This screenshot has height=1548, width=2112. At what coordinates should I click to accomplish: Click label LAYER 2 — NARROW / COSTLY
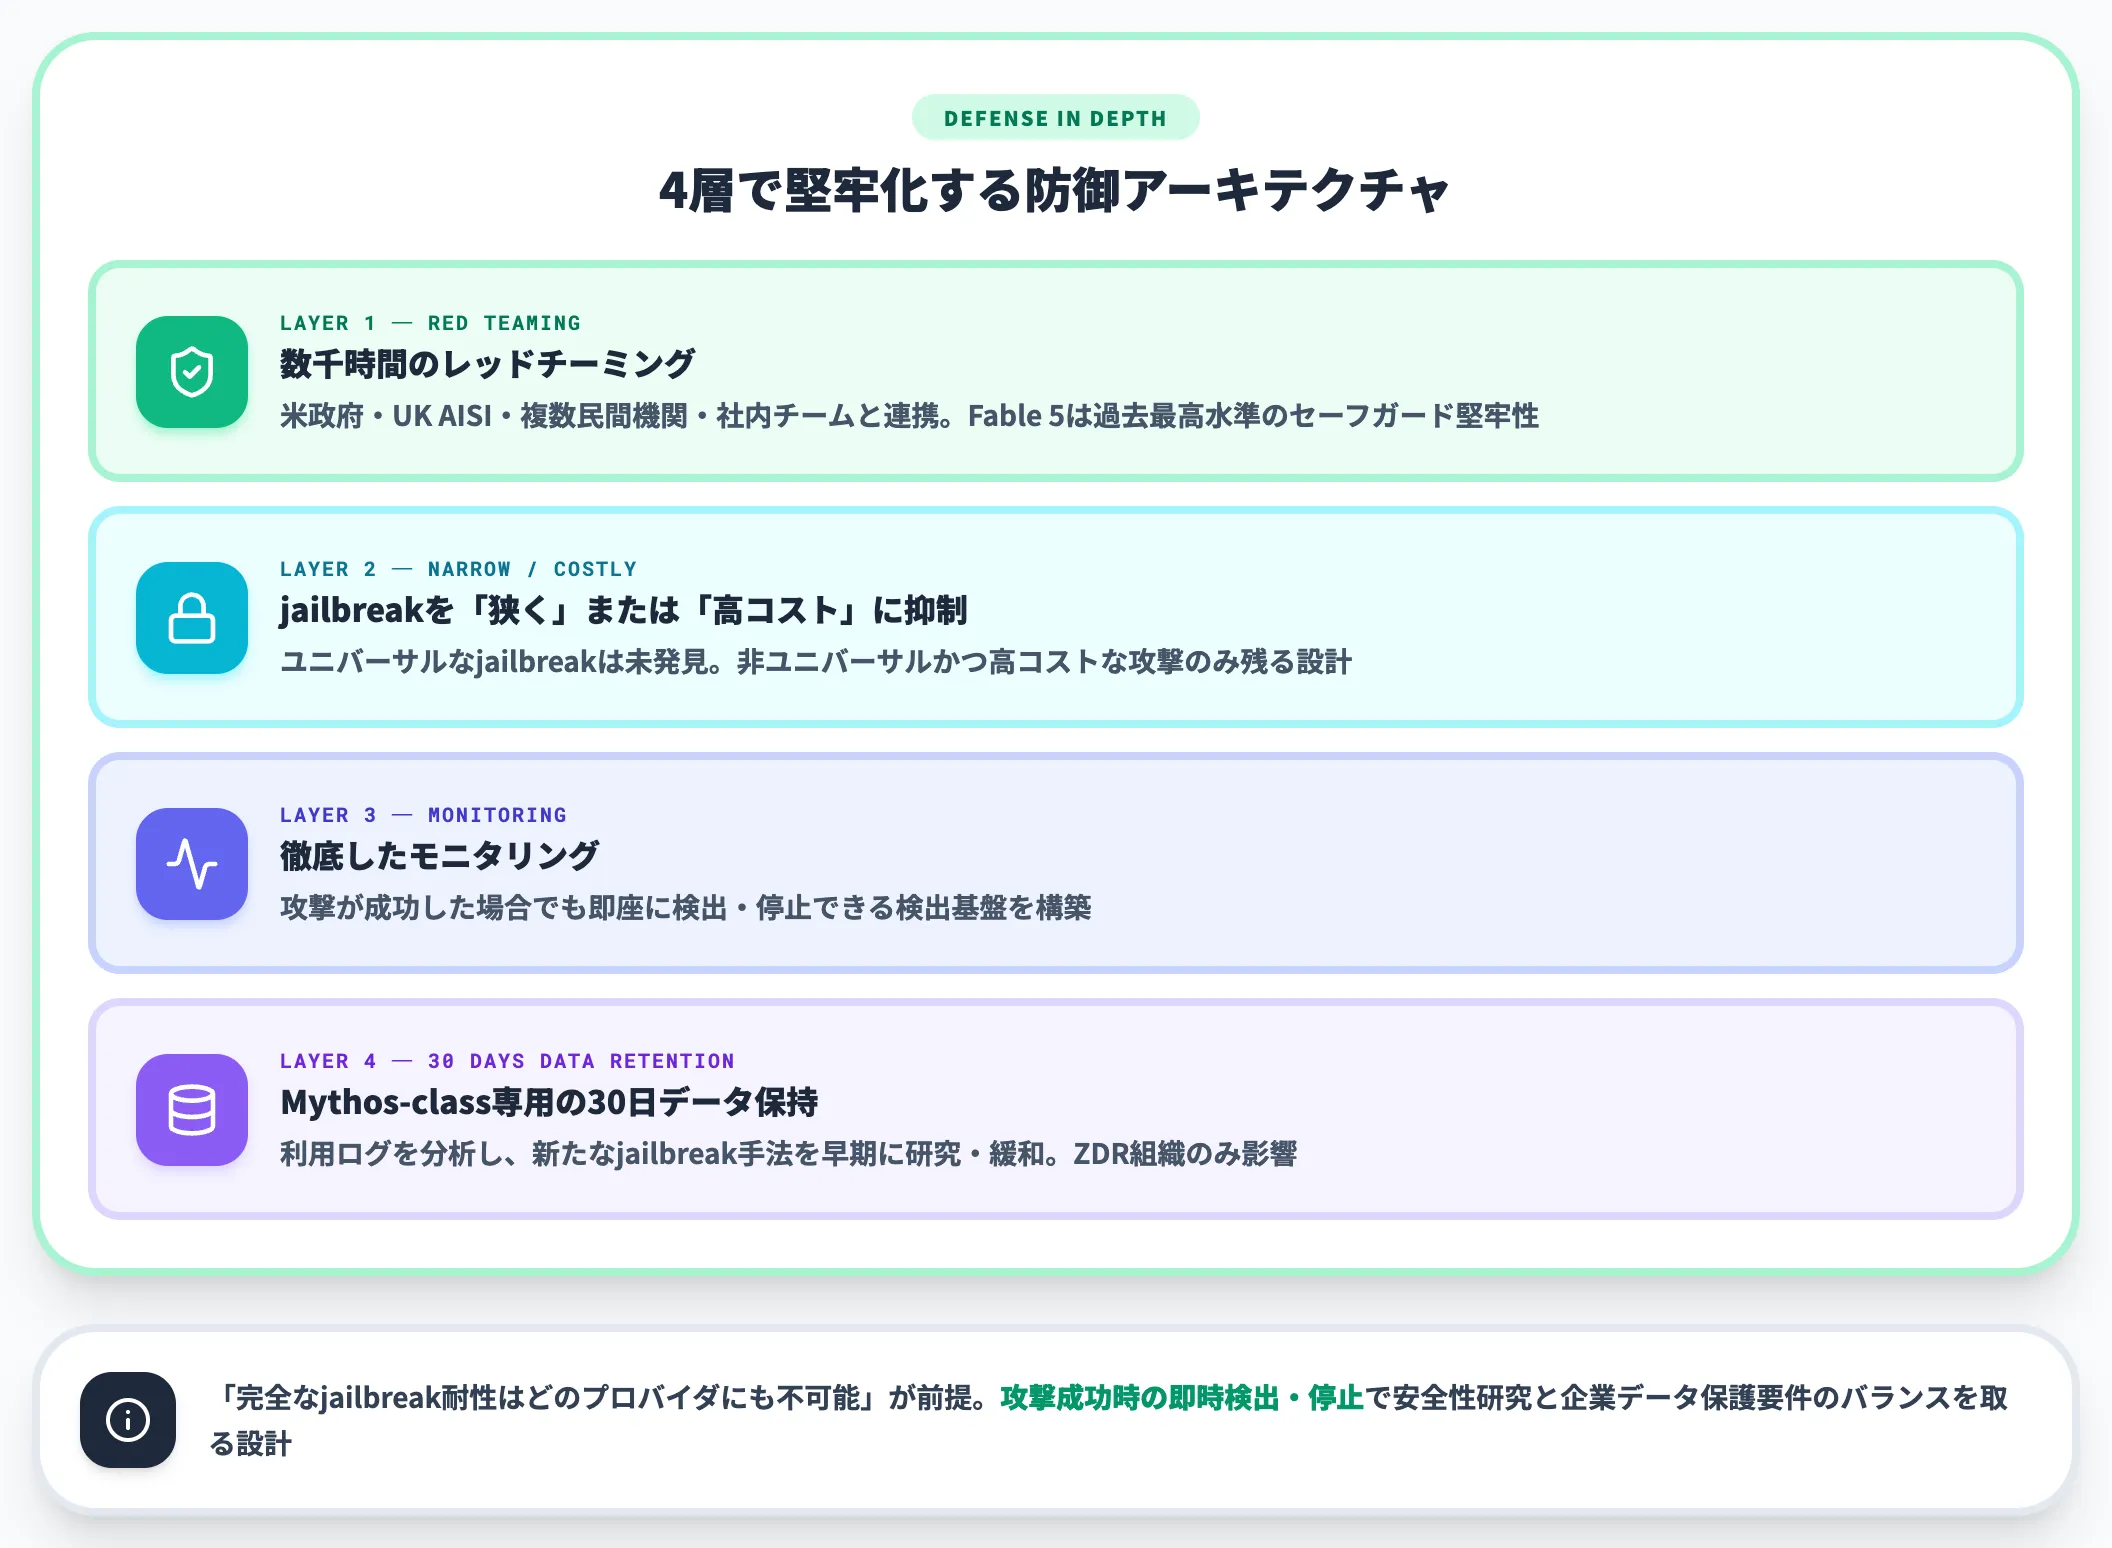click(458, 569)
